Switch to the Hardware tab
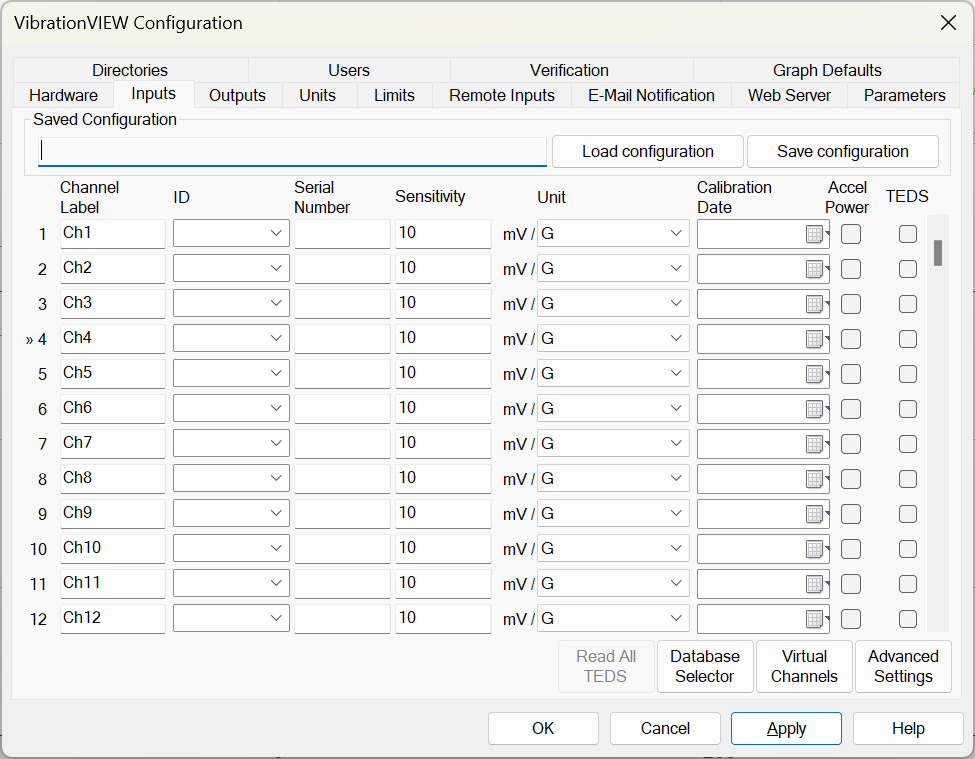 pyautogui.click(x=63, y=95)
